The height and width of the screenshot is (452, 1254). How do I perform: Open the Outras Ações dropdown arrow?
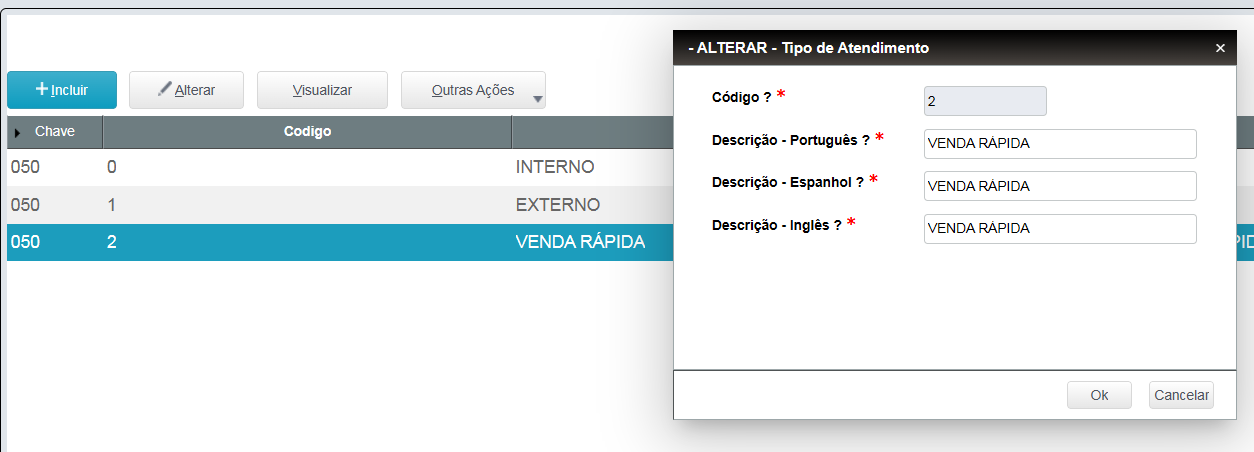coord(538,99)
